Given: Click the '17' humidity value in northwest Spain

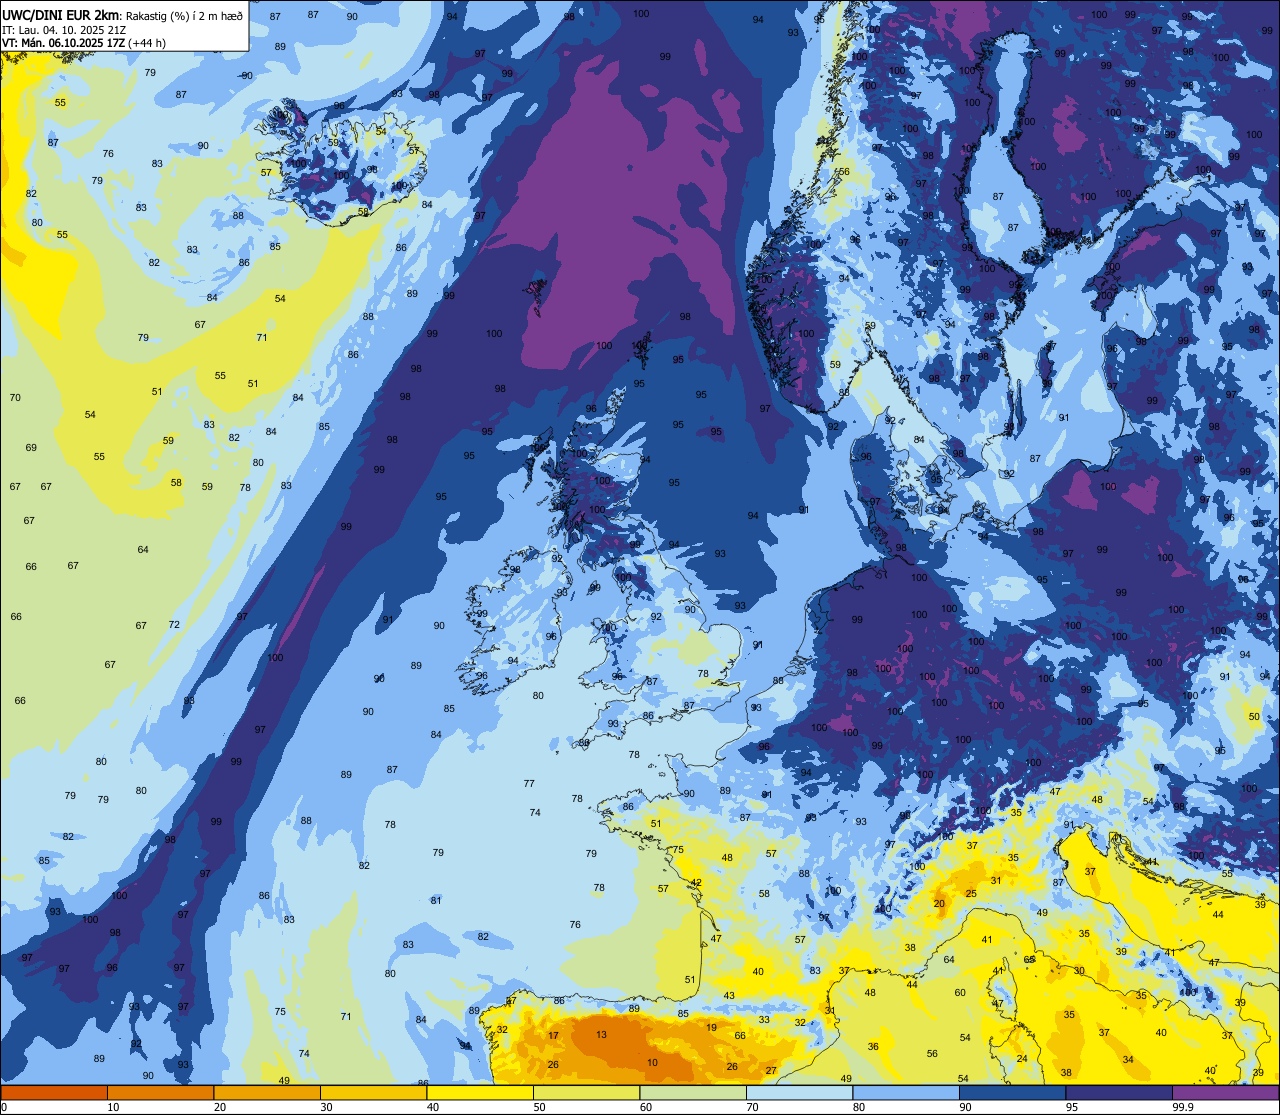Looking at the screenshot, I should tap(553, 1036).
